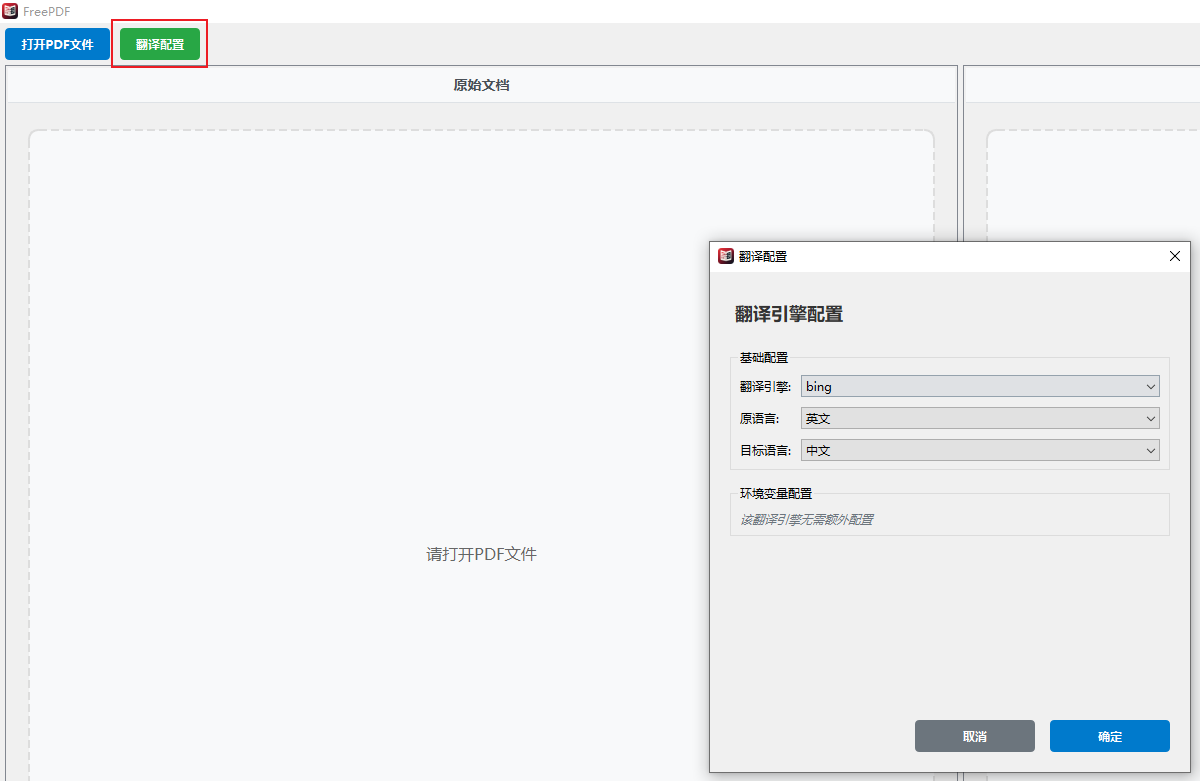Open a PDF with the 打开PDF文件 button
The image size is (1200, 781).
point(56,44)
